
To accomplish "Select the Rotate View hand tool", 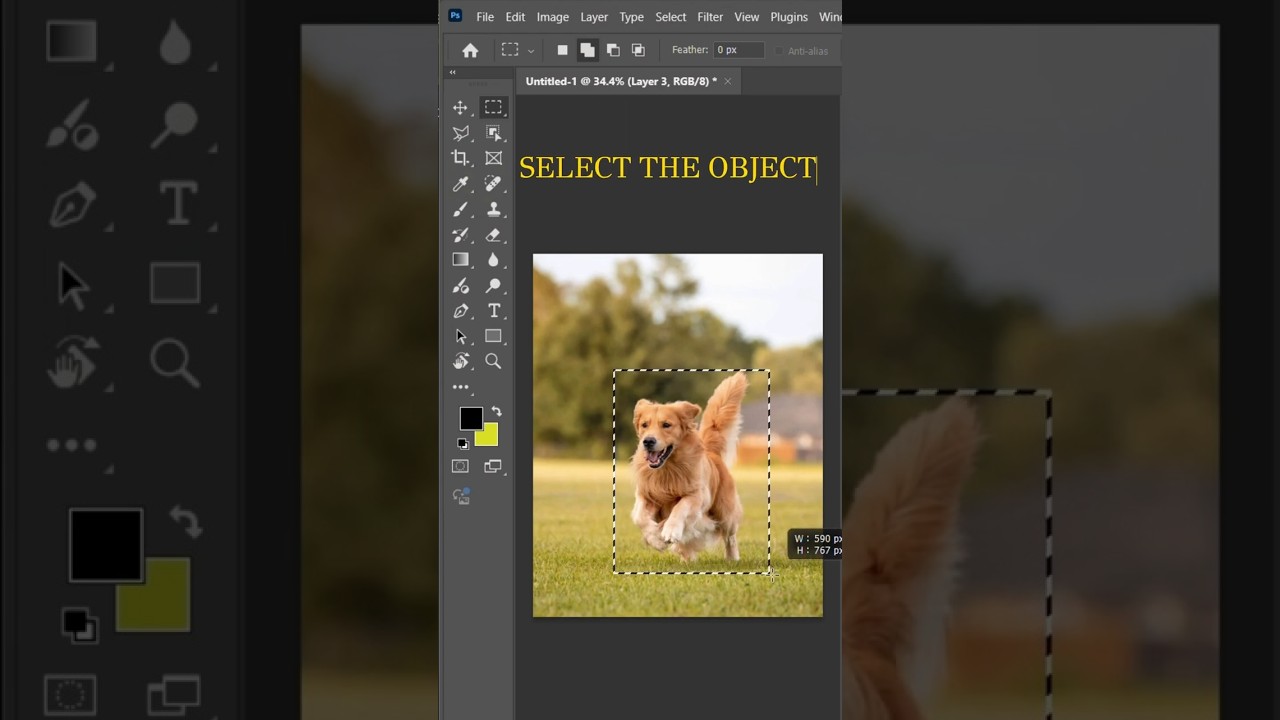I will (x=460, y=361).
